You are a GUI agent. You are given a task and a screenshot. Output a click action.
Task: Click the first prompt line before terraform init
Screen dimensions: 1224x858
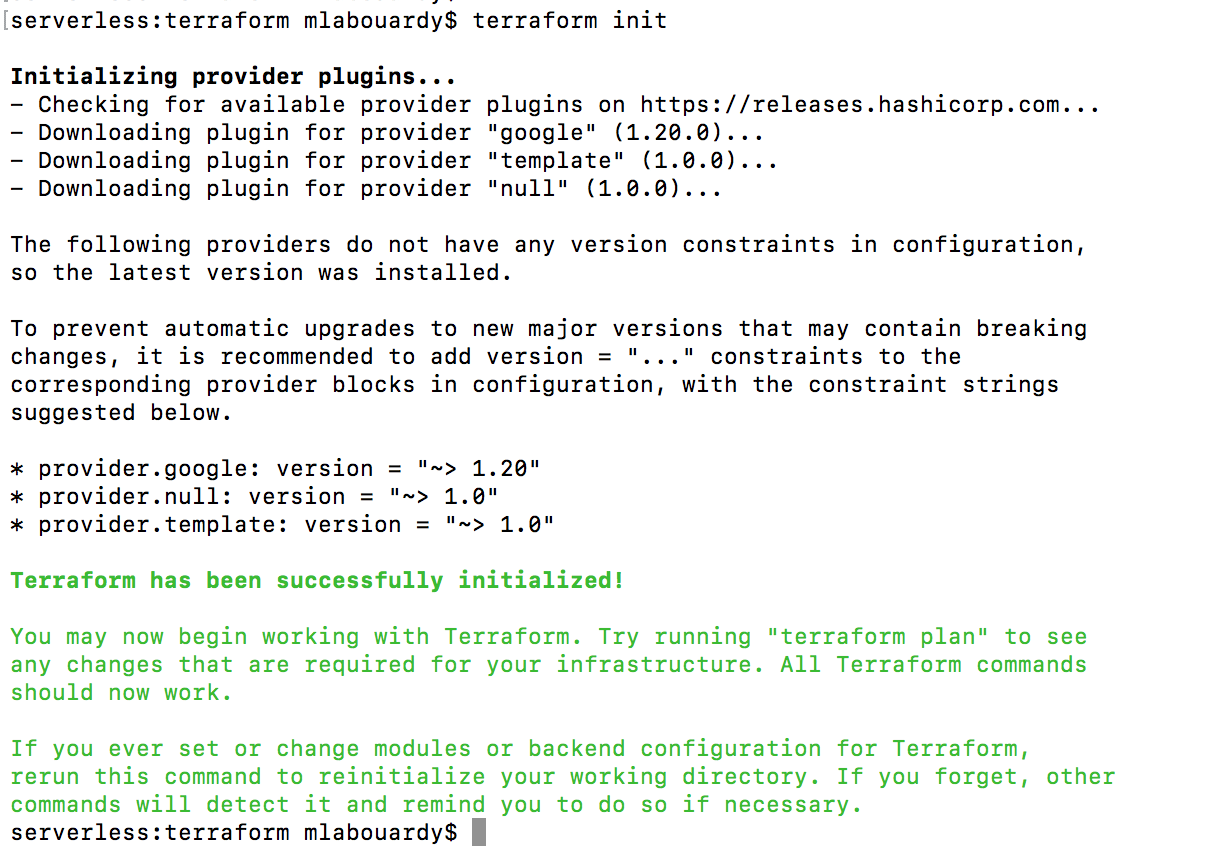234,21
